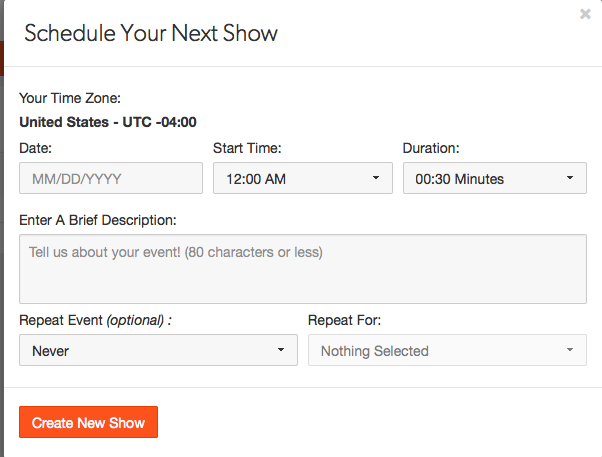Click the 'Enter A Brief Description:' label
The height and width of the screenshot is (457, 602).
point(97,218)
